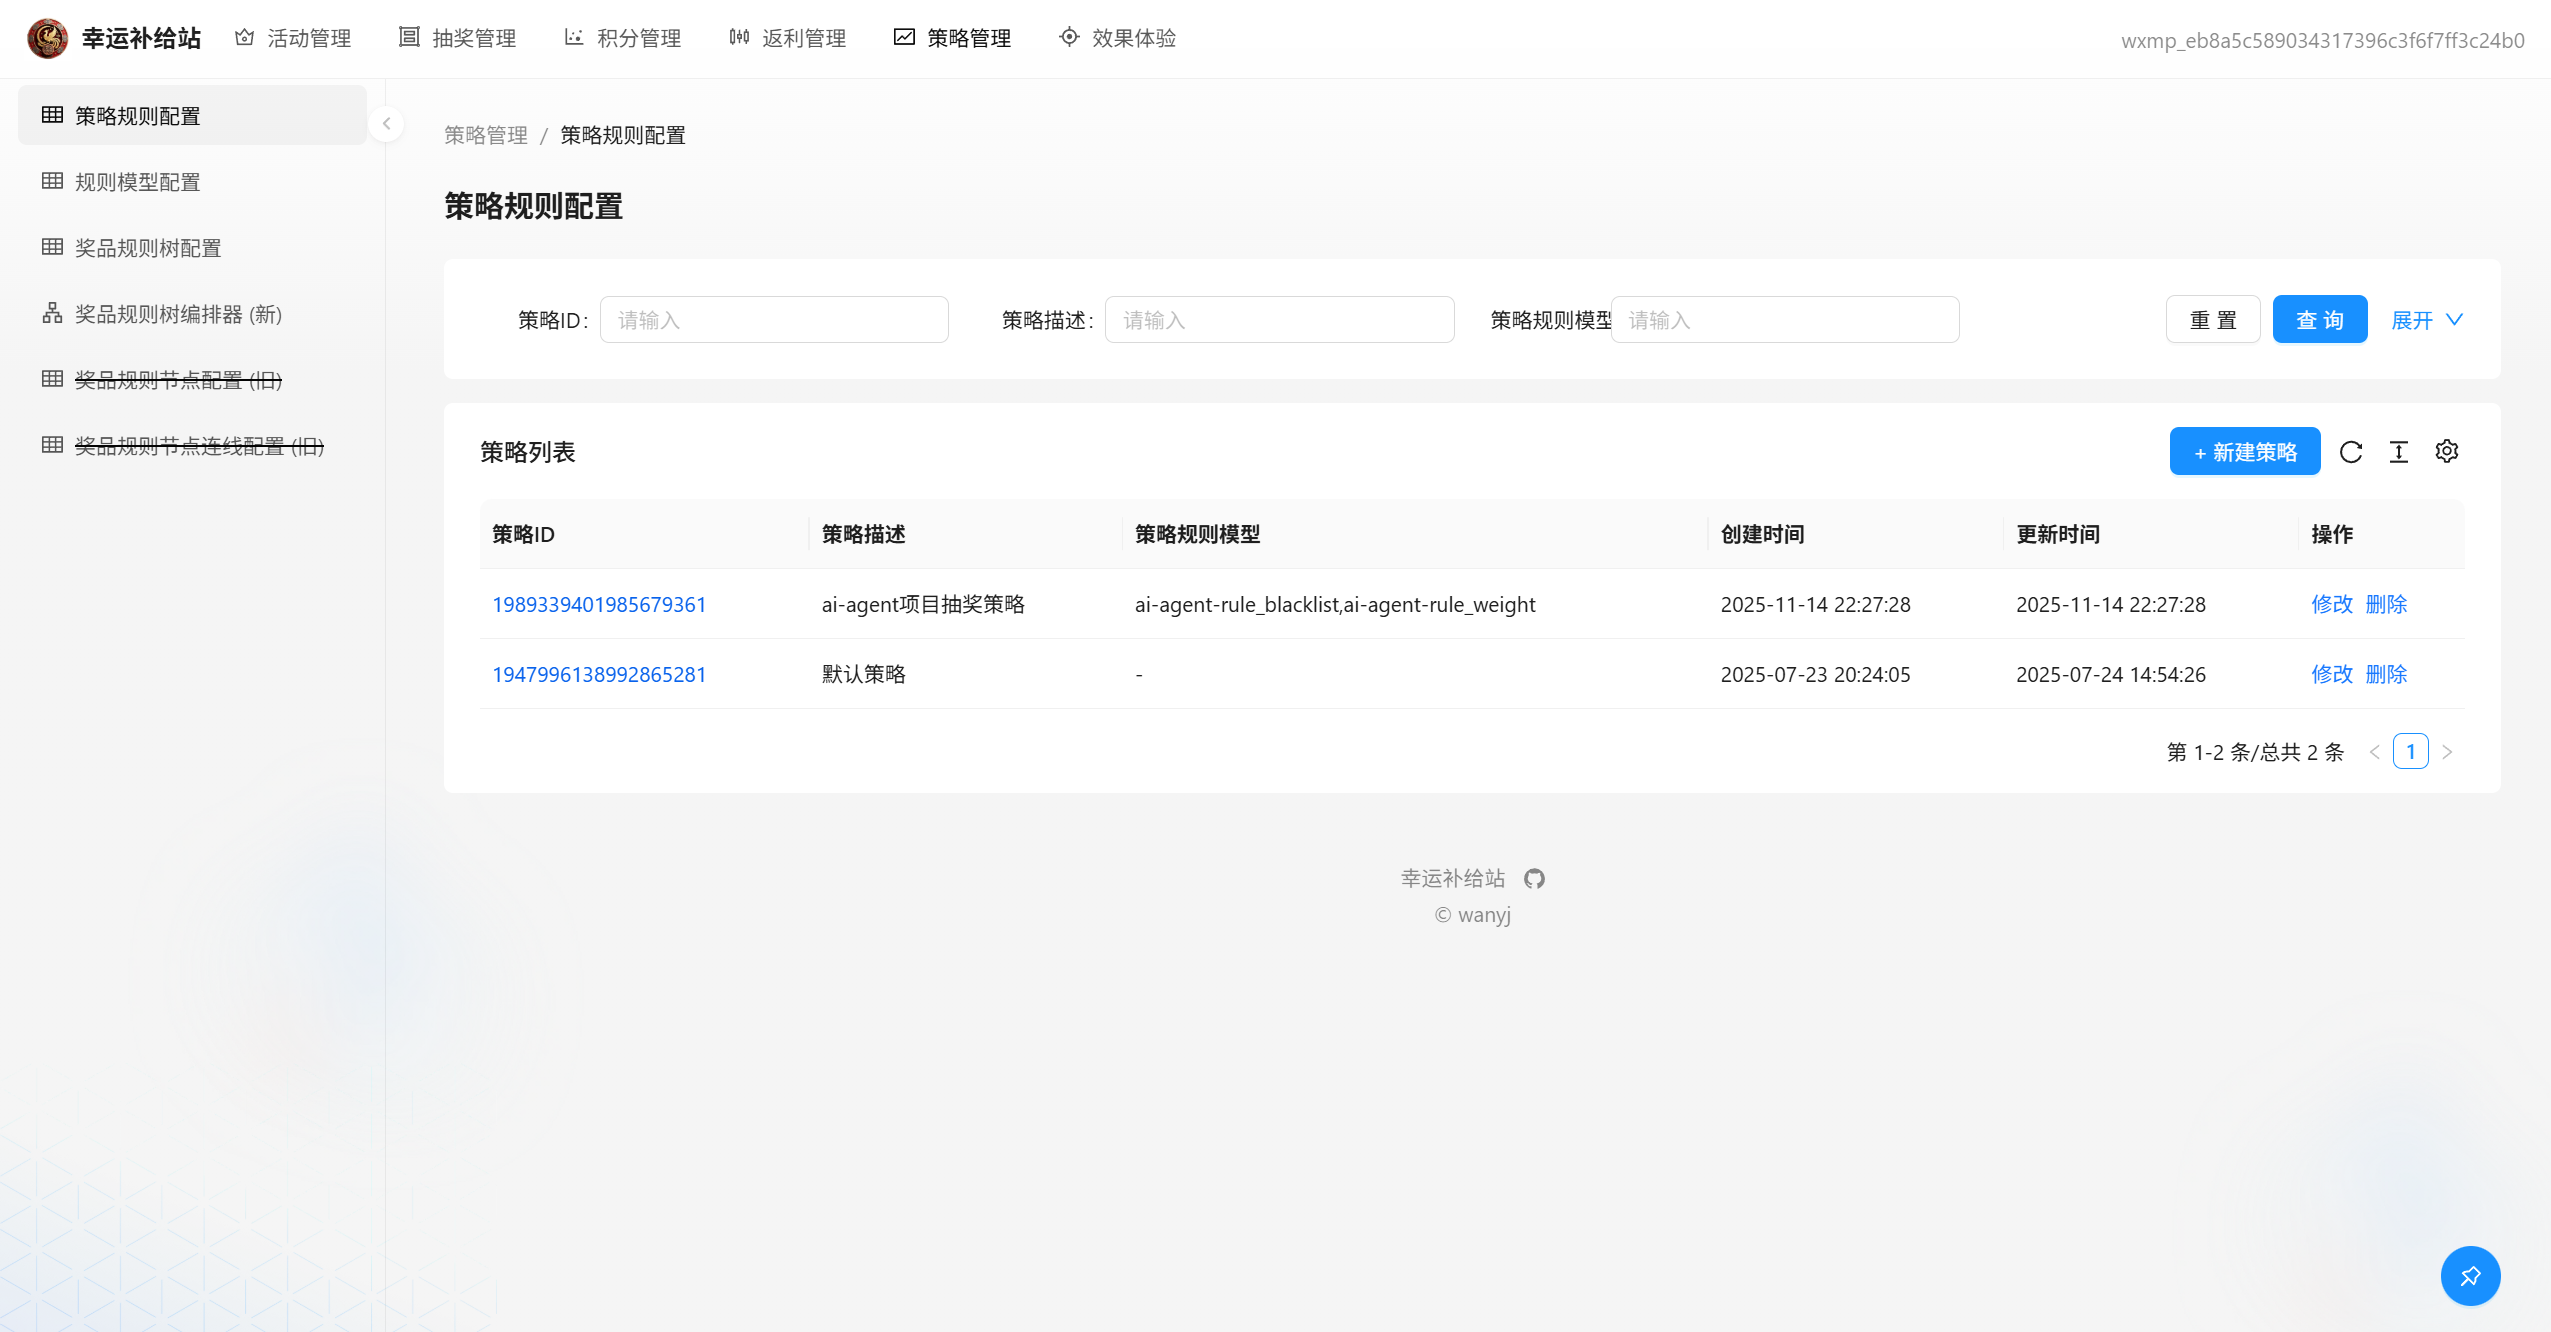The height and width of the screenshot is (1332, 2551).
Task: Open the table density icon
Action: click(x=2399, y=452)
